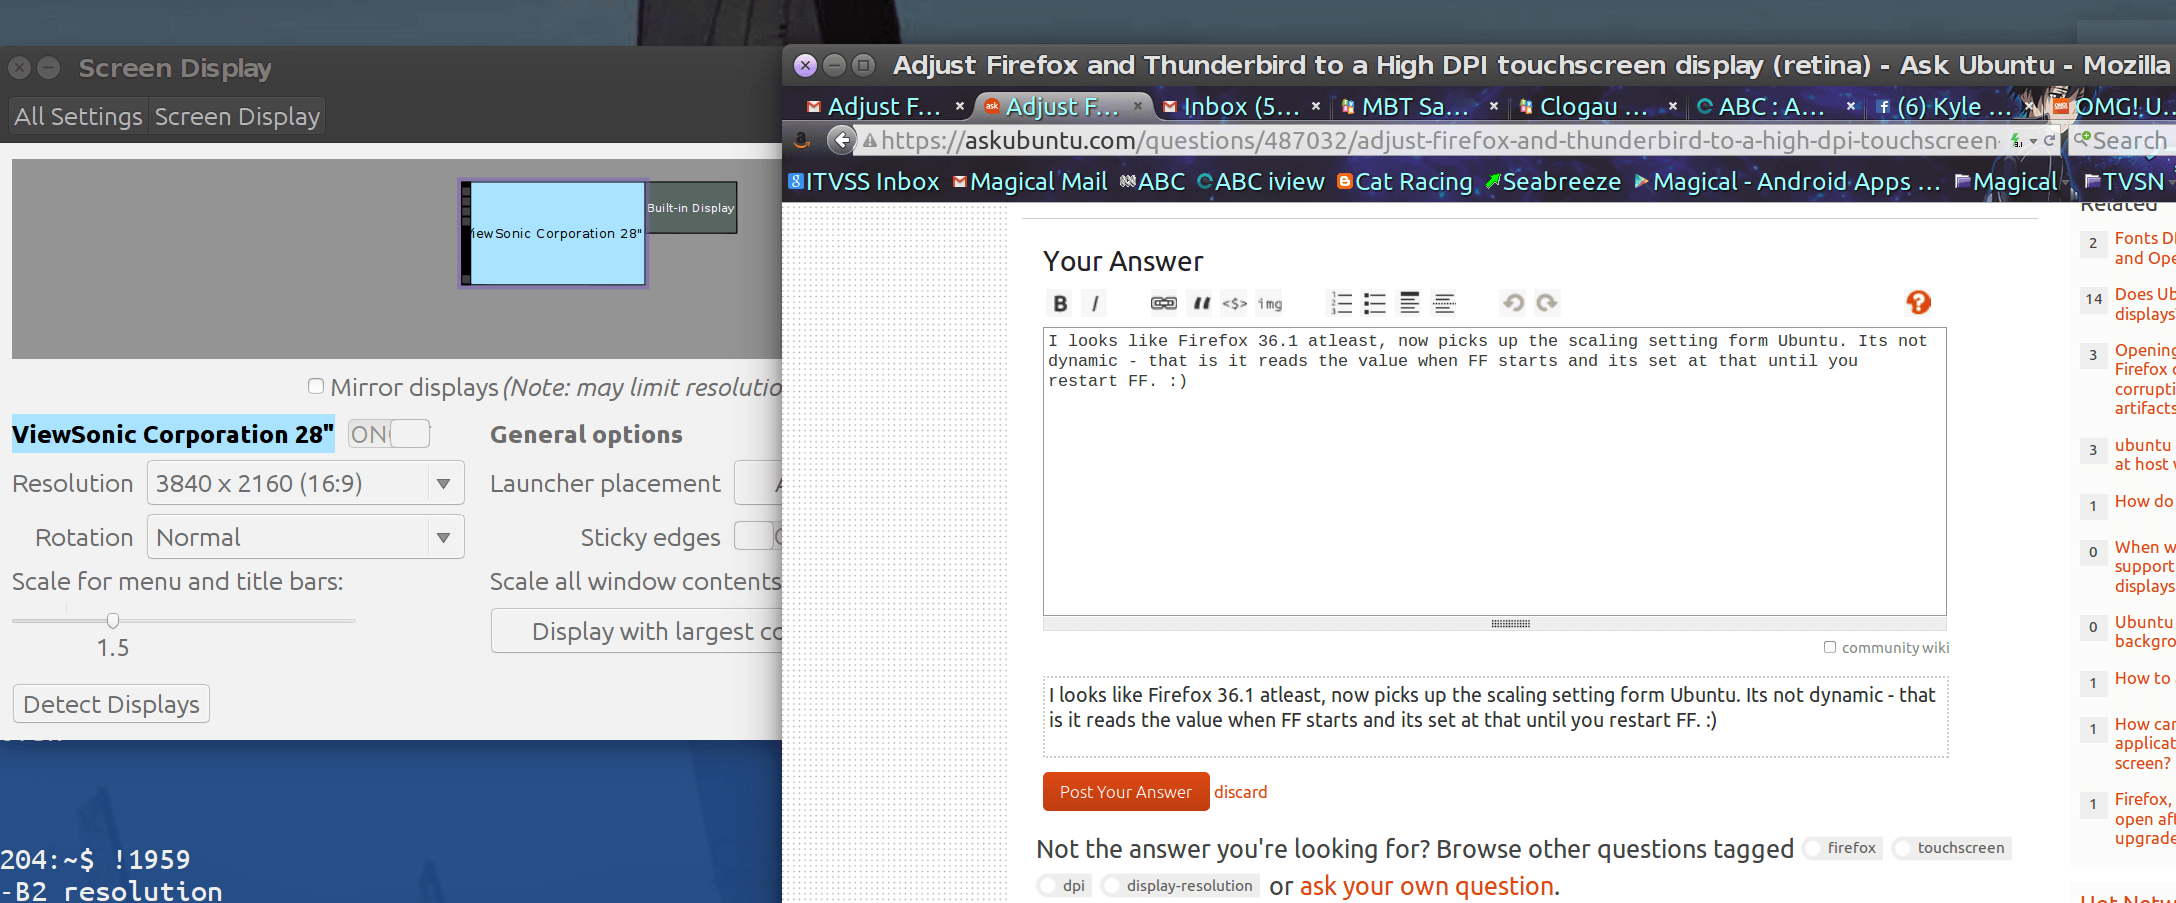Go to All Settings
Image resolution: width=2176 pixels, height=903 pixels.
79,117
